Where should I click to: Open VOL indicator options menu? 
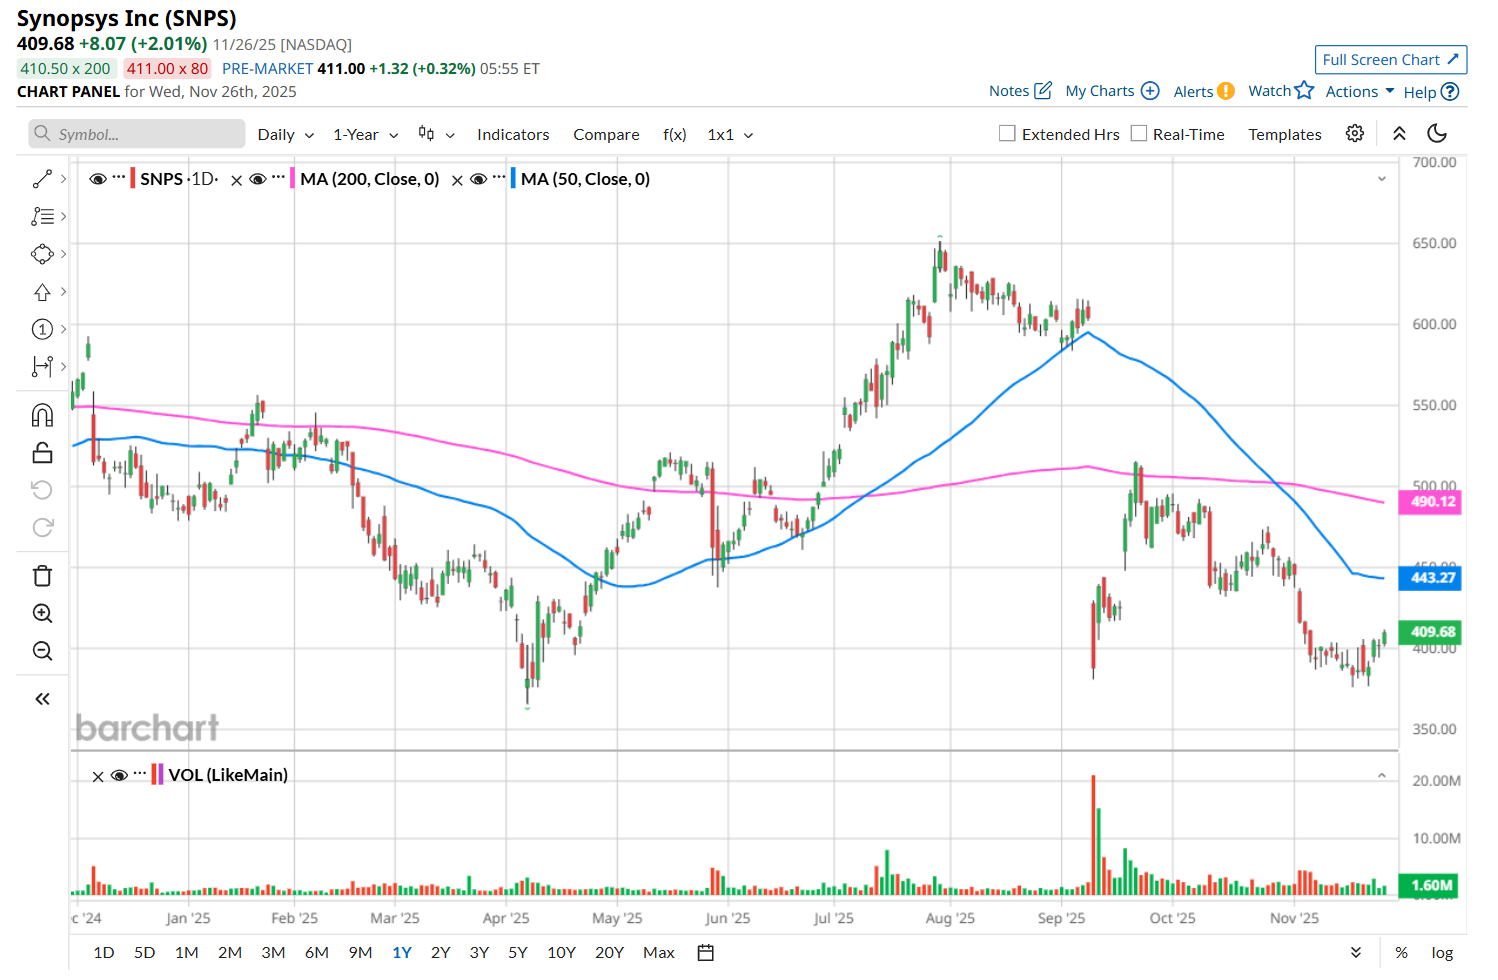[140, 773]
